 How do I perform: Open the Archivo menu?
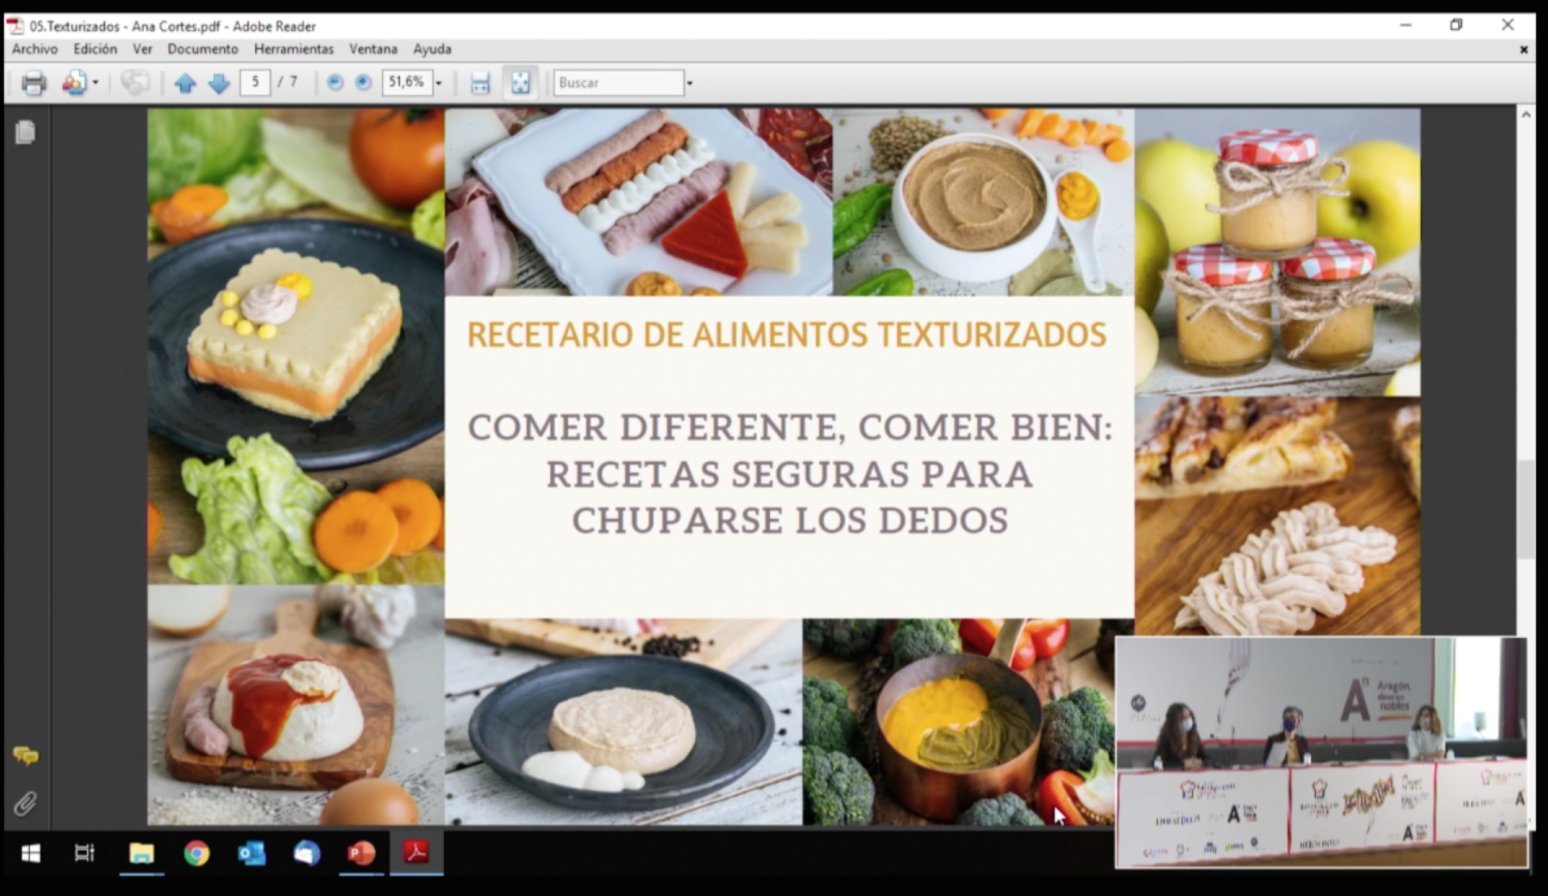(35, 49)
